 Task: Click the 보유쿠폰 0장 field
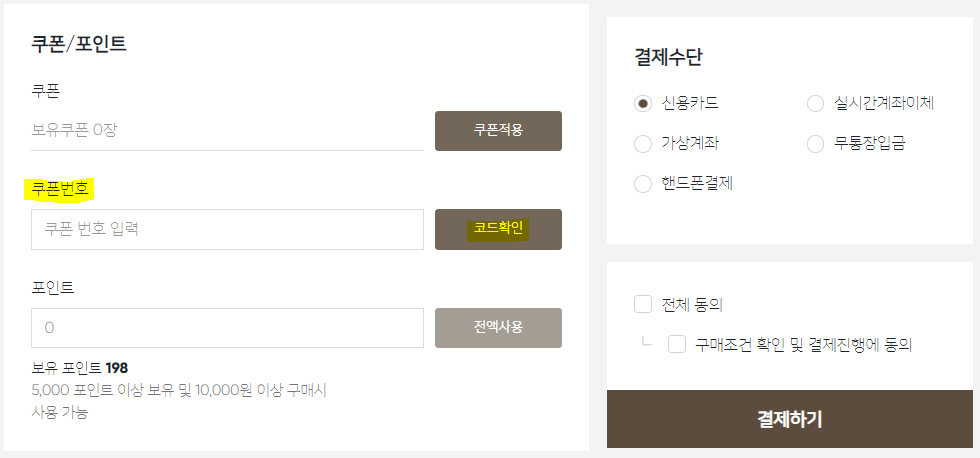point(228,131)
